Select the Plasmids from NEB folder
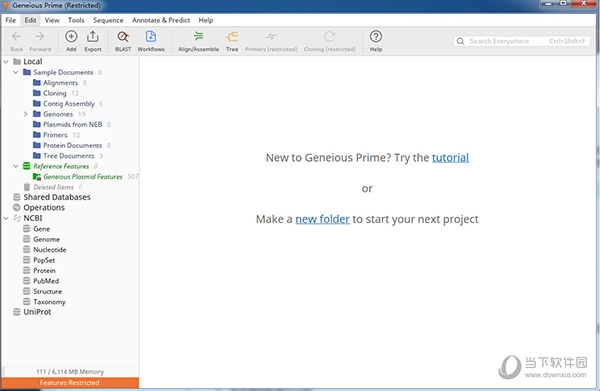The height and width of the screenshot is (391, 600). (72, 124)
